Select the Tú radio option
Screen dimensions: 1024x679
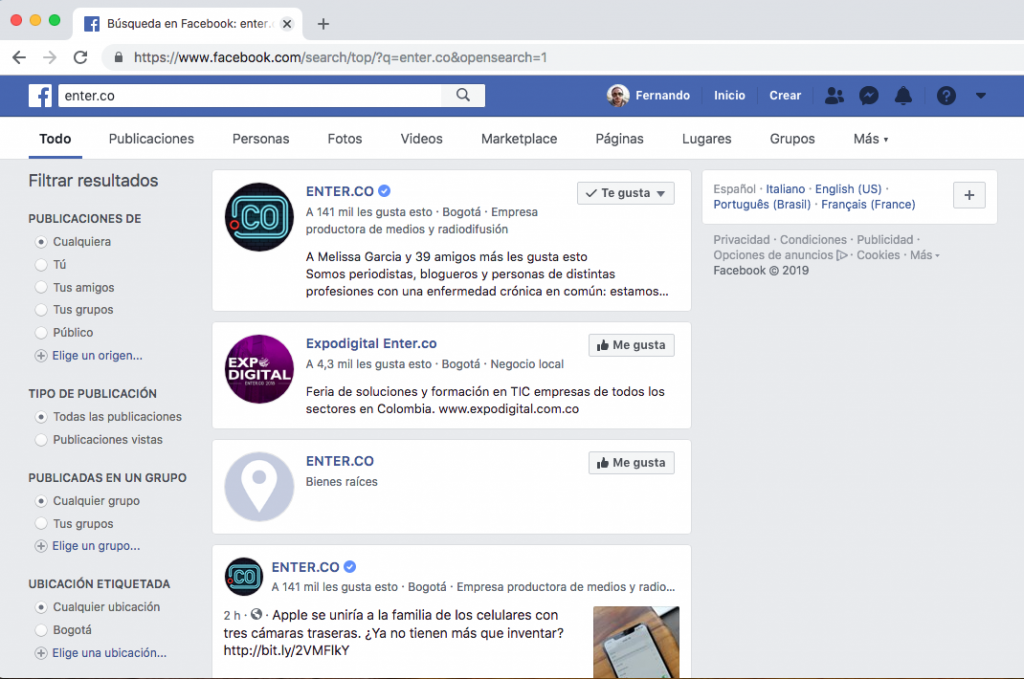(41, 264)
